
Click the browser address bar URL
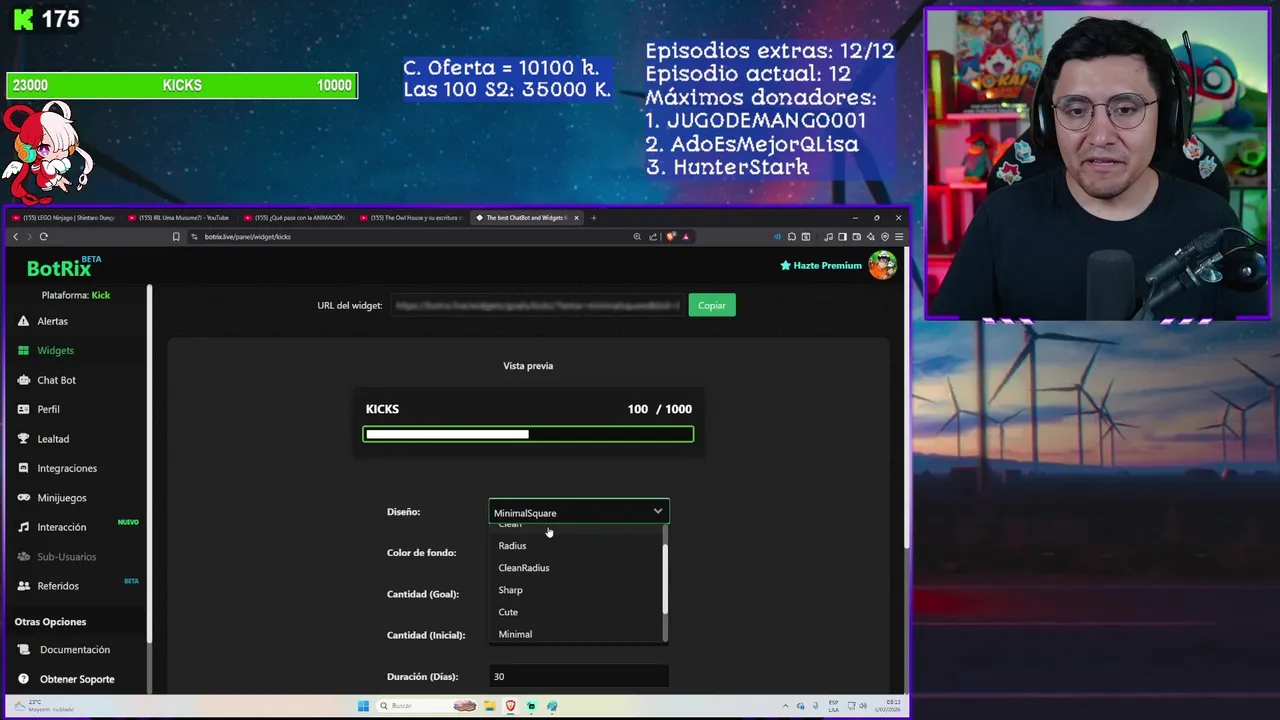click(x=248, y=237)
